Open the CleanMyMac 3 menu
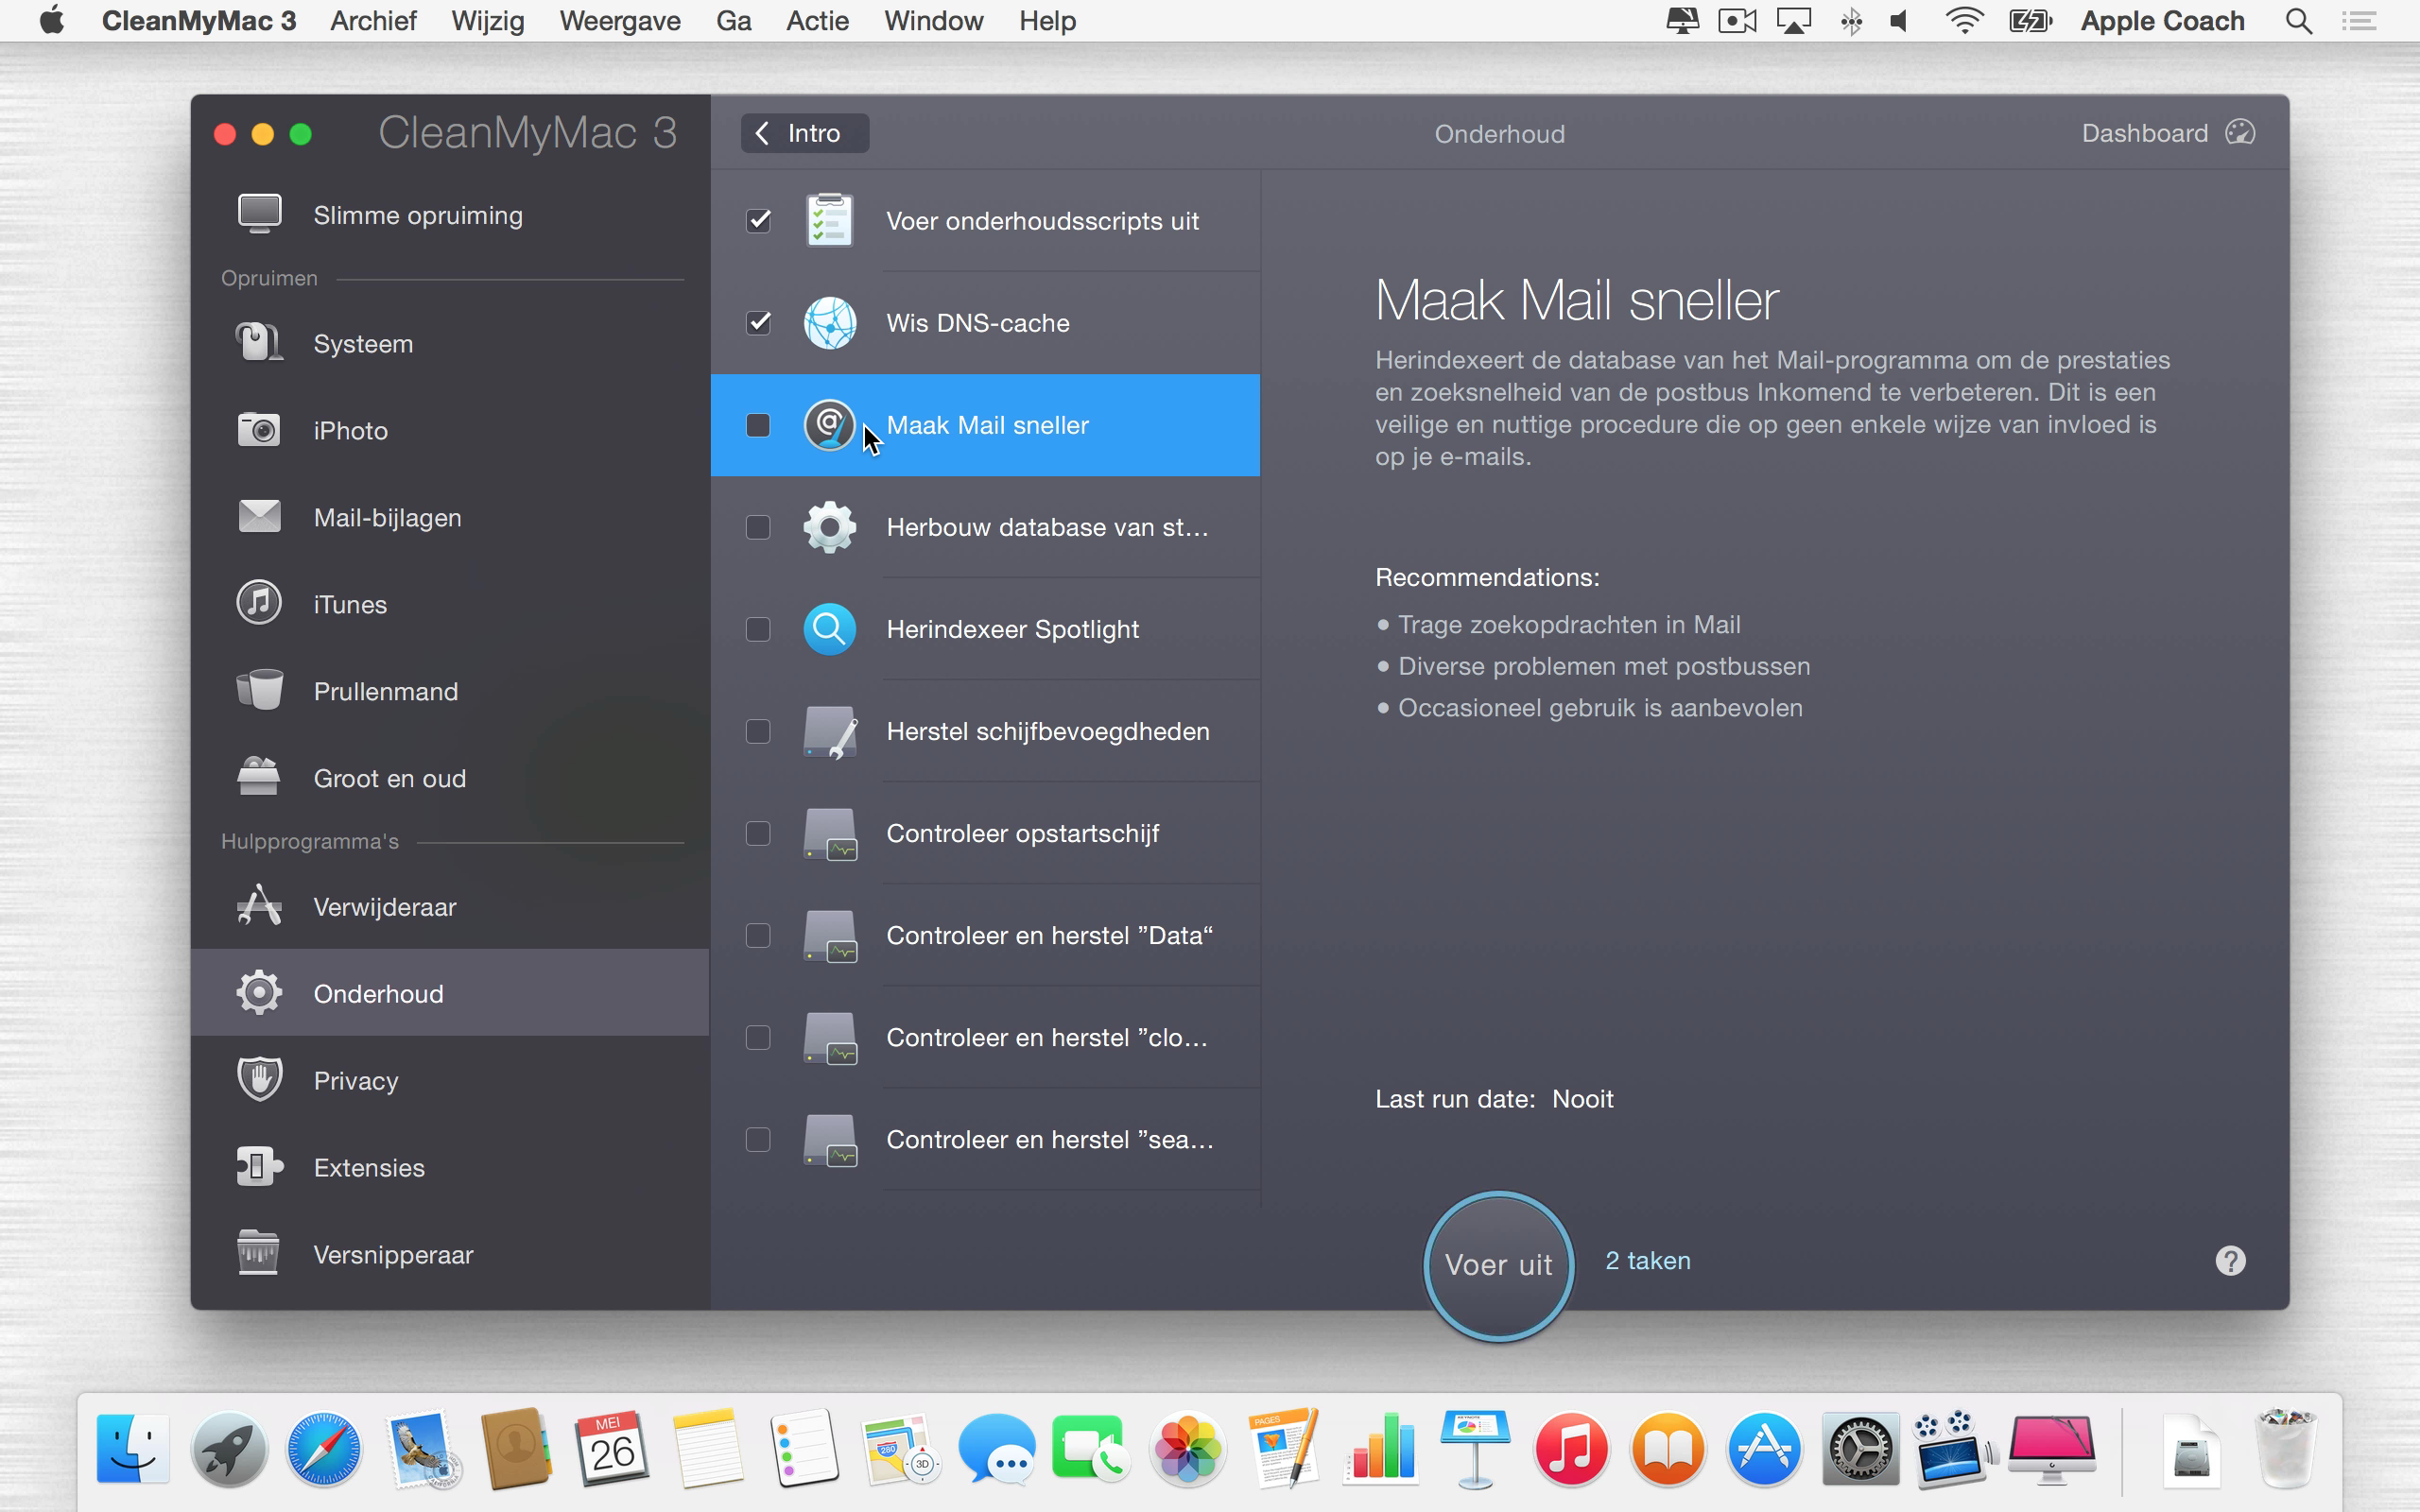 (199, 21)
